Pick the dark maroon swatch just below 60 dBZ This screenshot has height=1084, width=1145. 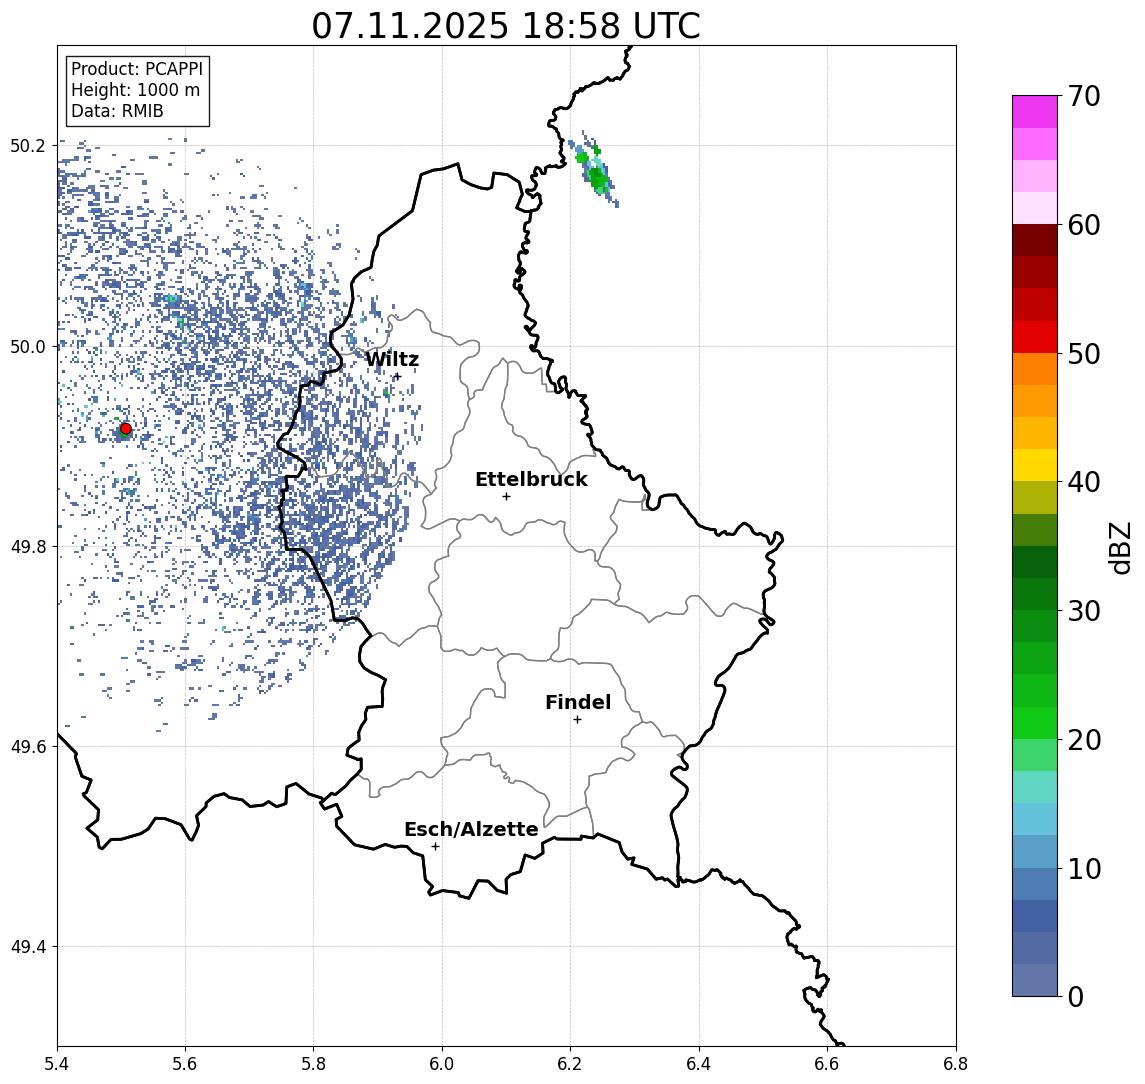click(1035, 240)
